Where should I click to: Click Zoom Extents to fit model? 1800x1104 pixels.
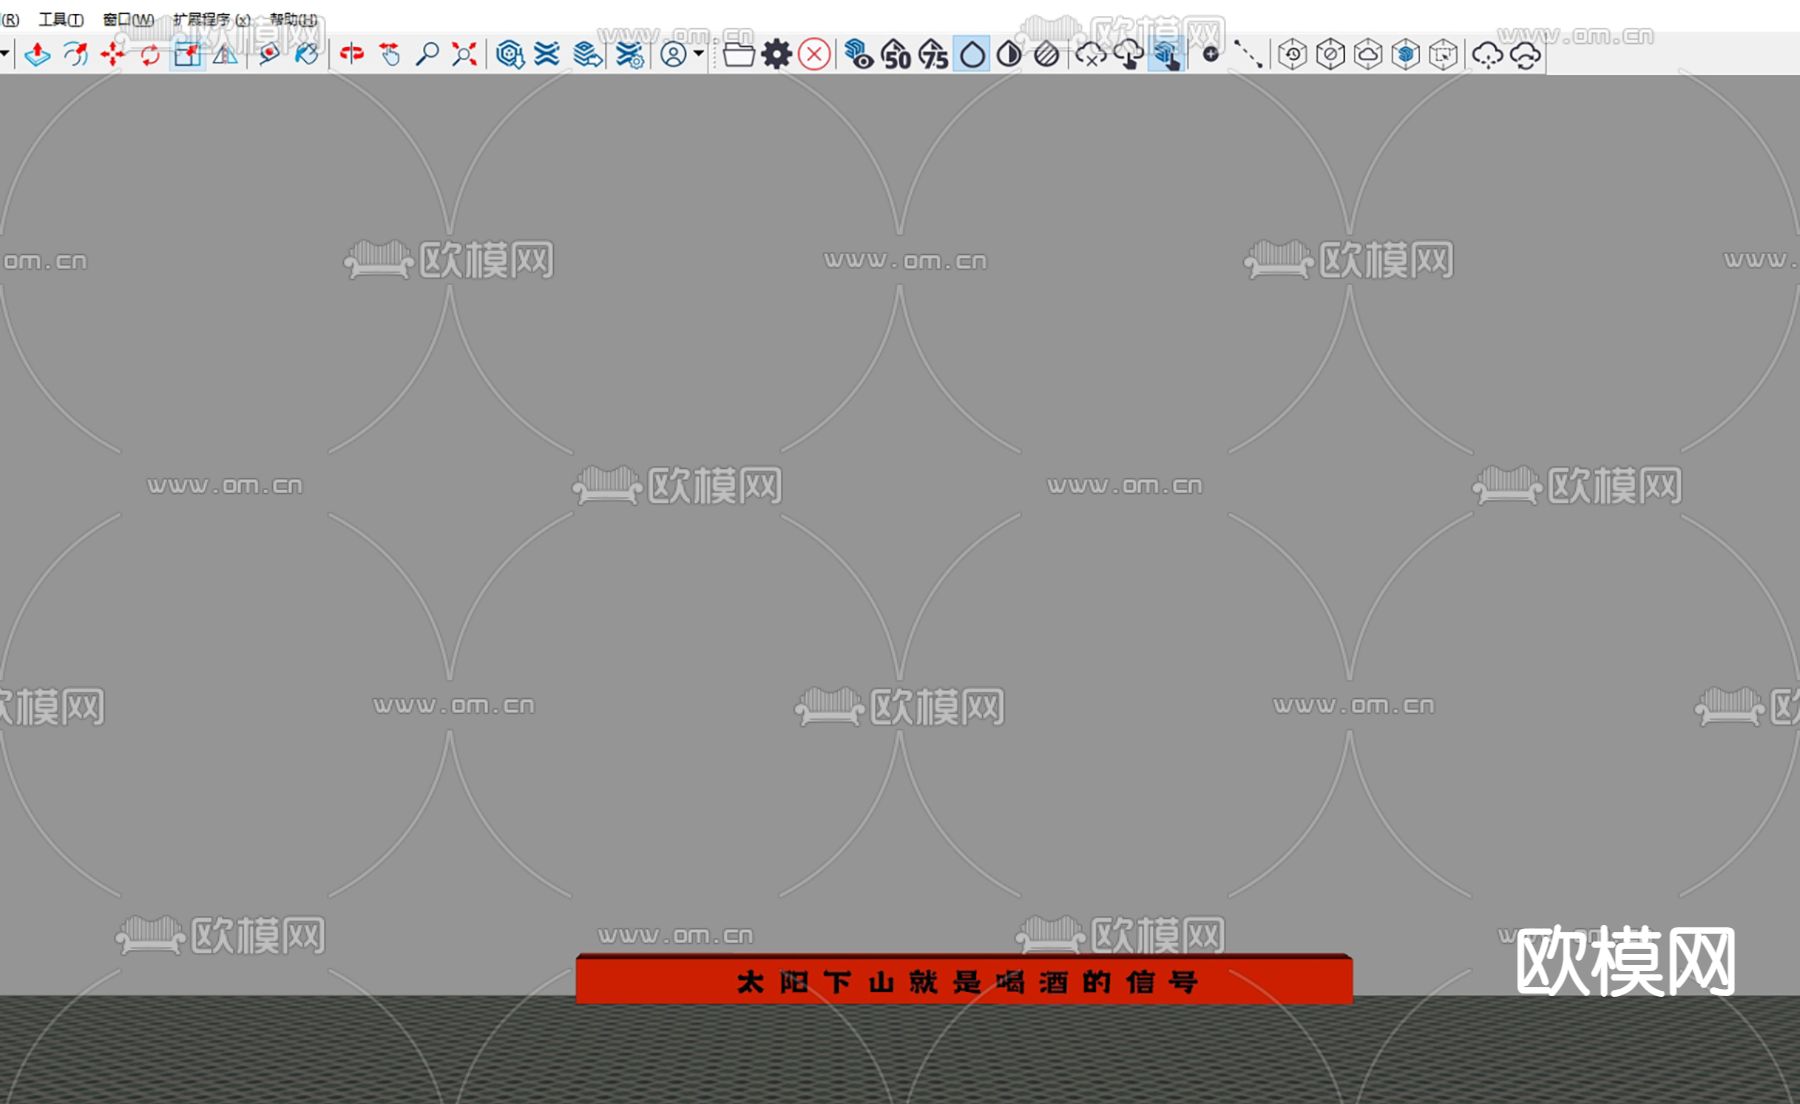(x=462, y=57)
